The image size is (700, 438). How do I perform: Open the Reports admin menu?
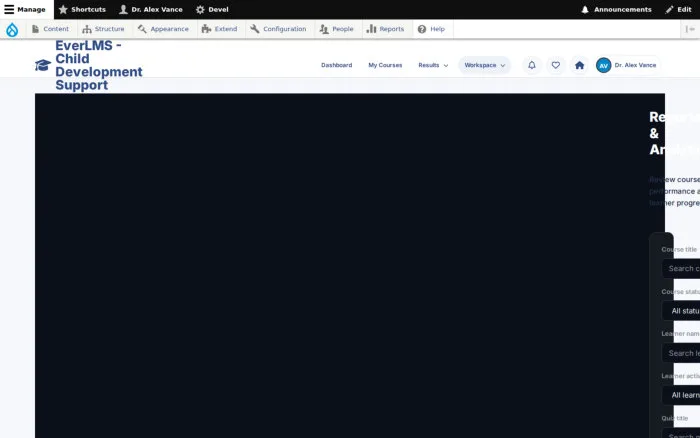386,29
